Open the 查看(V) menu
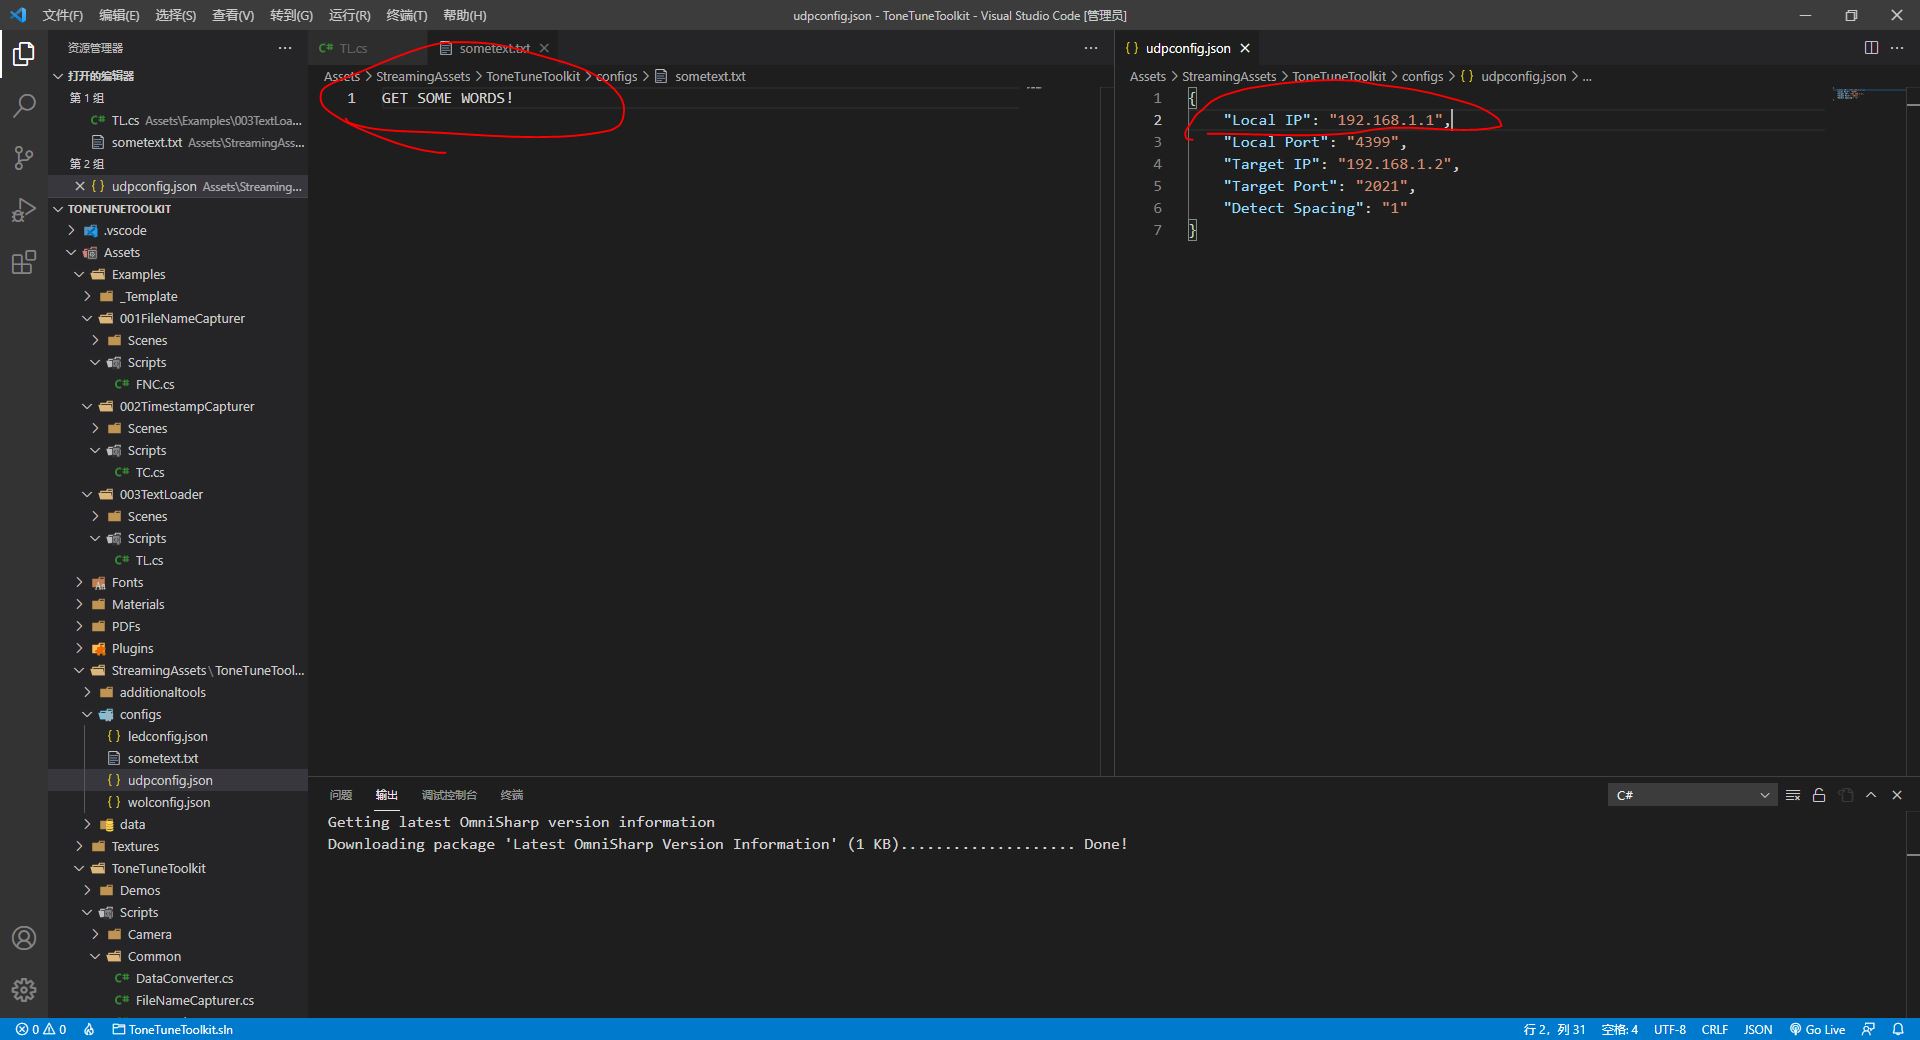Image resolution: width=1920 pixels, height=1040 pixels. point(233,15)
